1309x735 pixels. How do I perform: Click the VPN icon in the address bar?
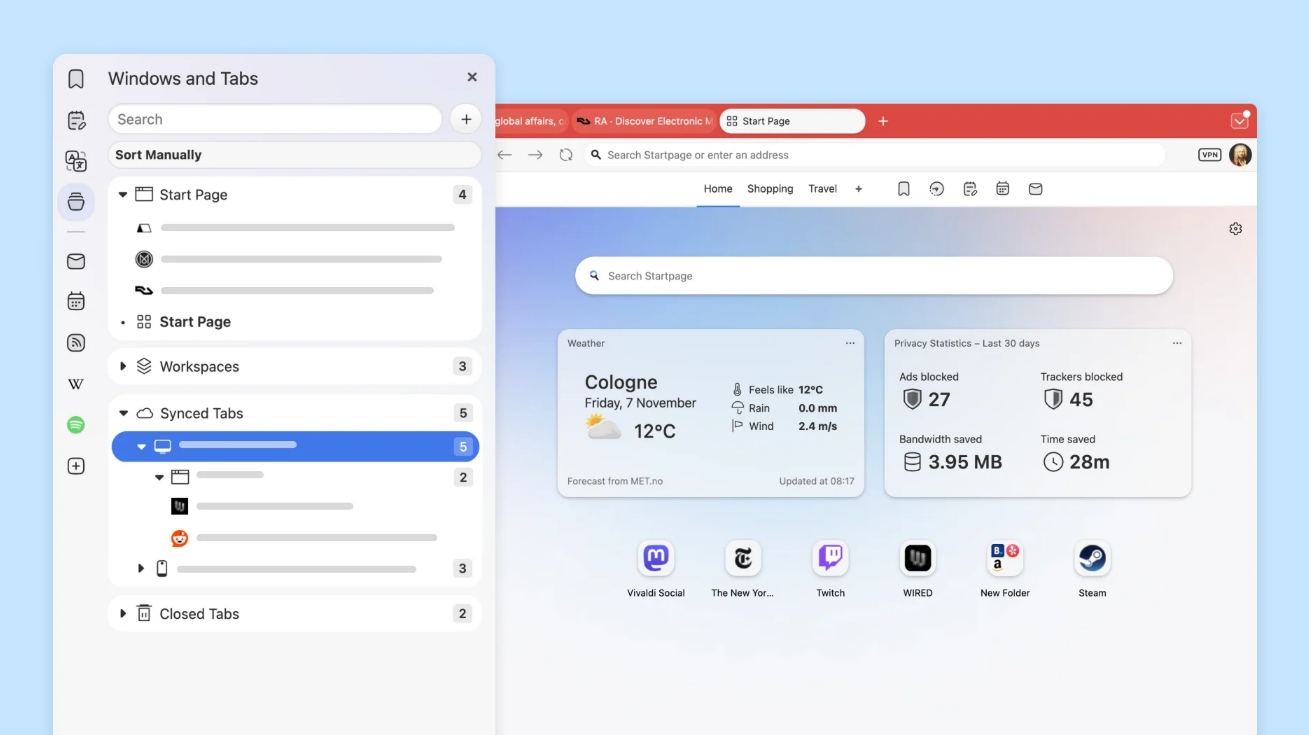click(x=1210, y=155)
